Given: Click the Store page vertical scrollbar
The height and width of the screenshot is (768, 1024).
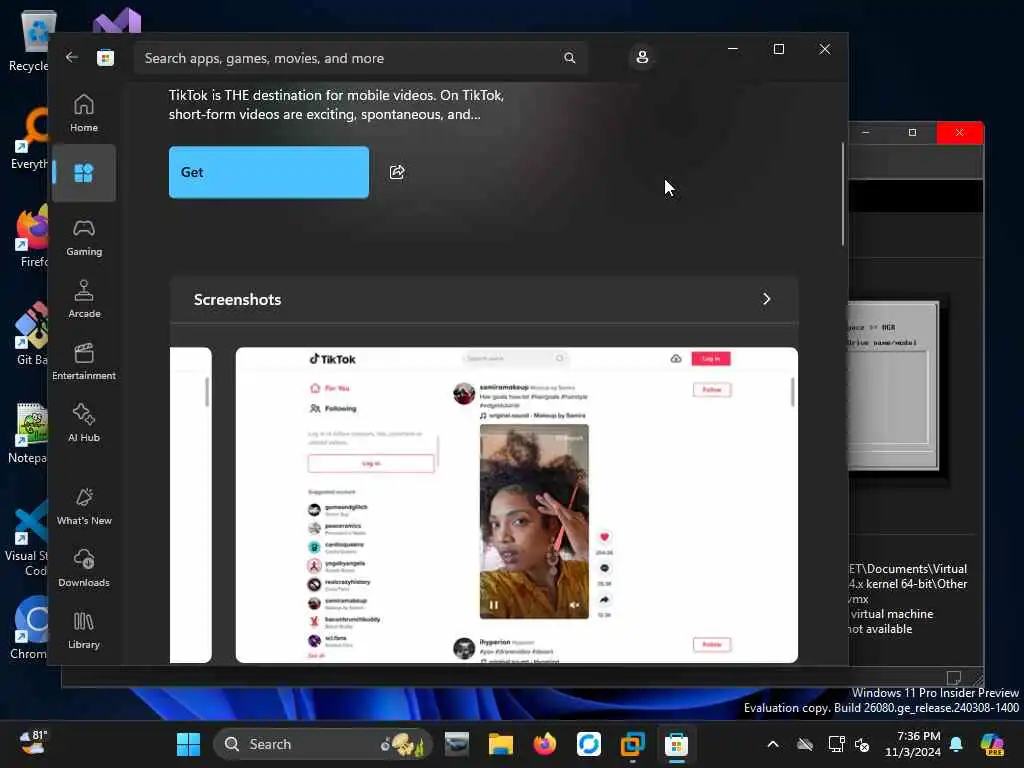Looking at the screenshot, I should point(842,194).
